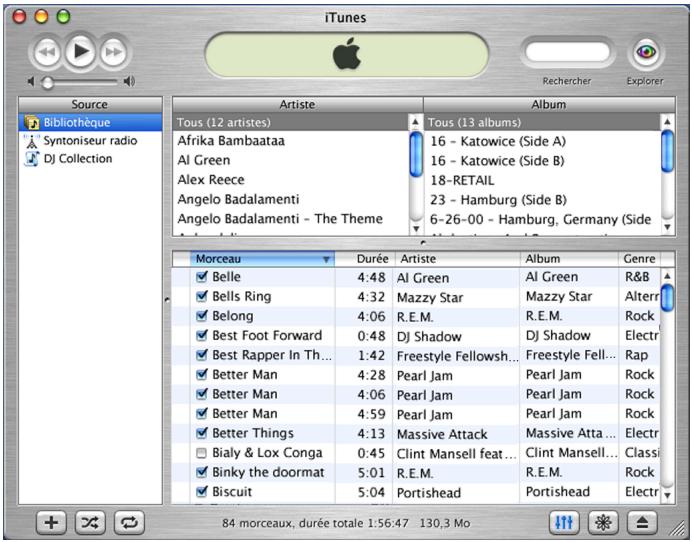The image size is (692, 542).
Task: Click the Apple logo status display
Action: (x=346, y=54)
